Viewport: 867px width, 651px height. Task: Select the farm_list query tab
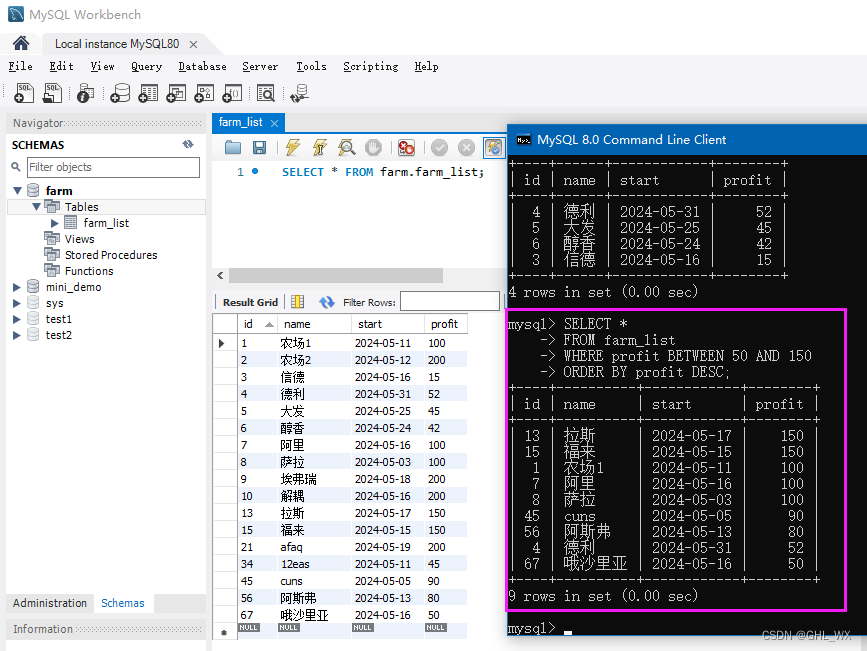point(241,122)
